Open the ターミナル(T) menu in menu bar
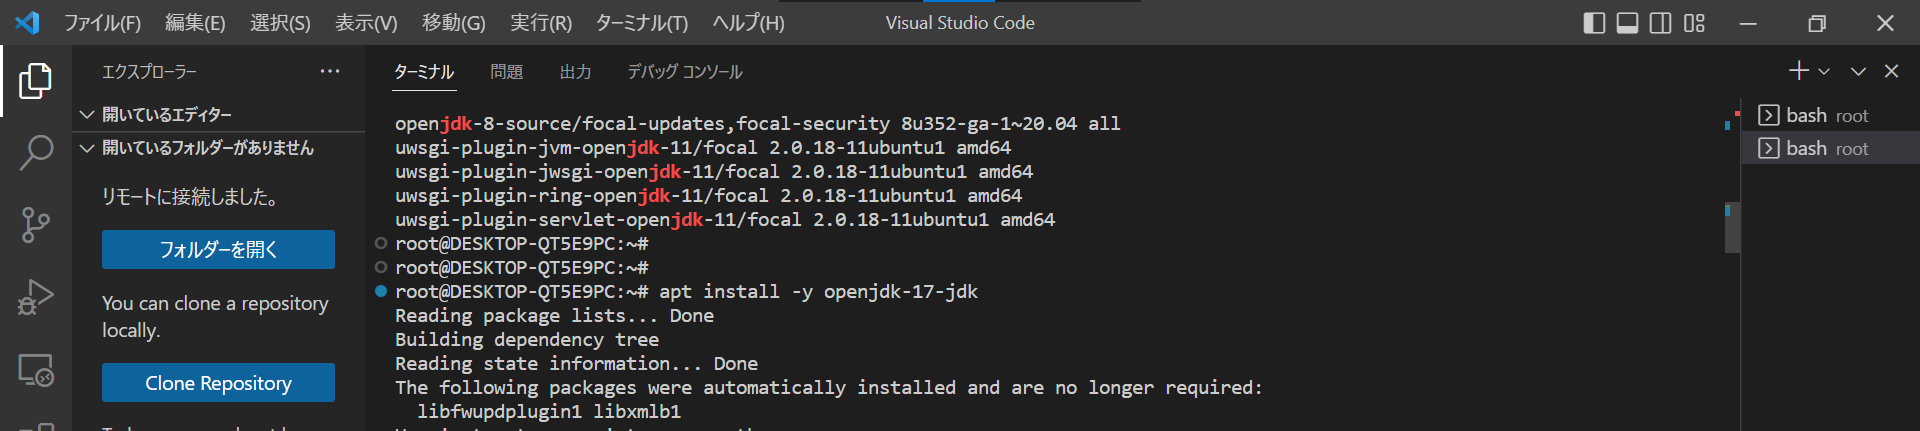The height and width of the screenshot is (431, 1920). point(642,23)
